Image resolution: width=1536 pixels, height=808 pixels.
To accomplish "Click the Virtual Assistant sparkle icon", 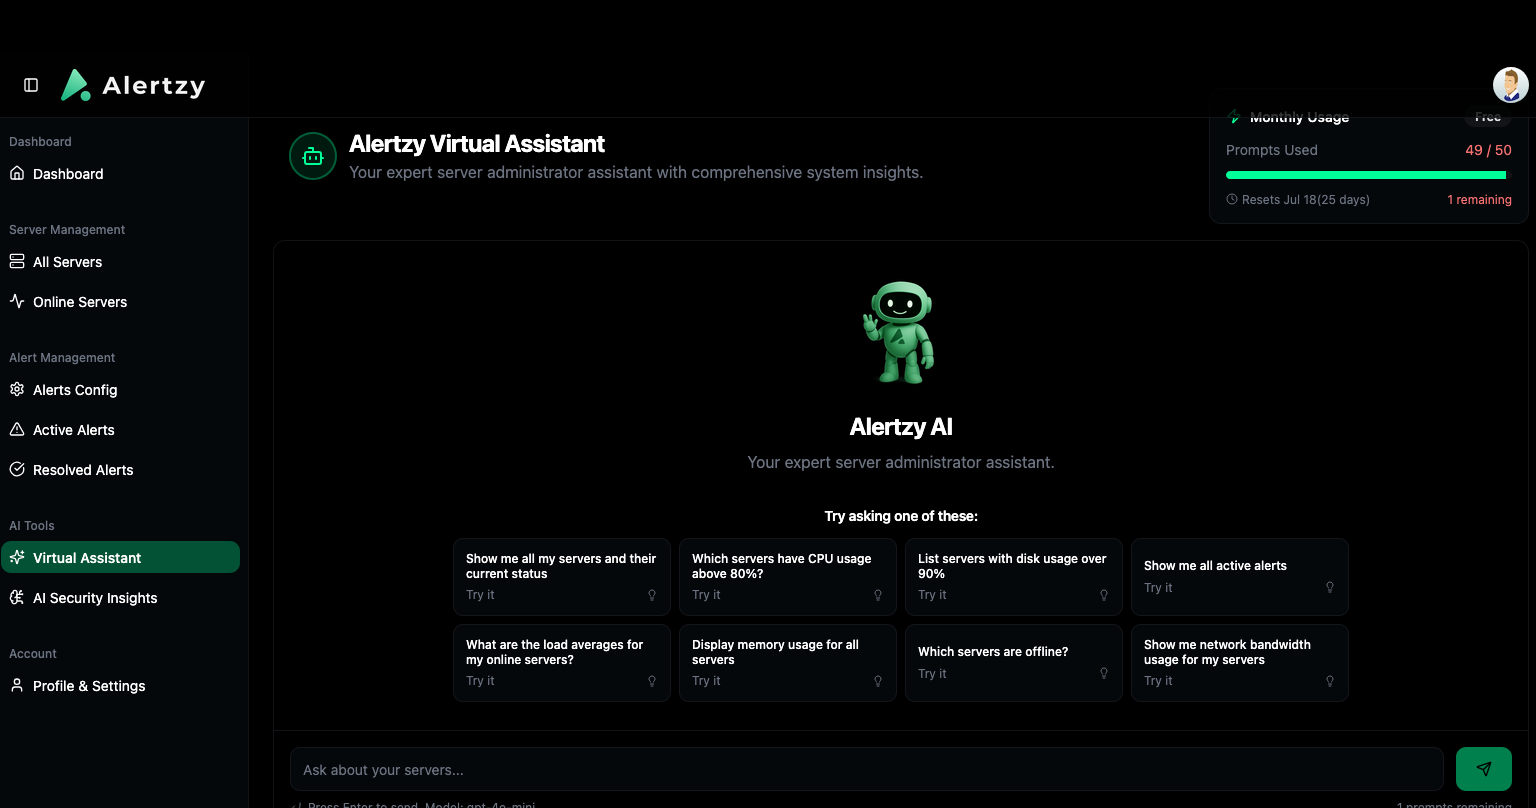I will tap(17, 557).
